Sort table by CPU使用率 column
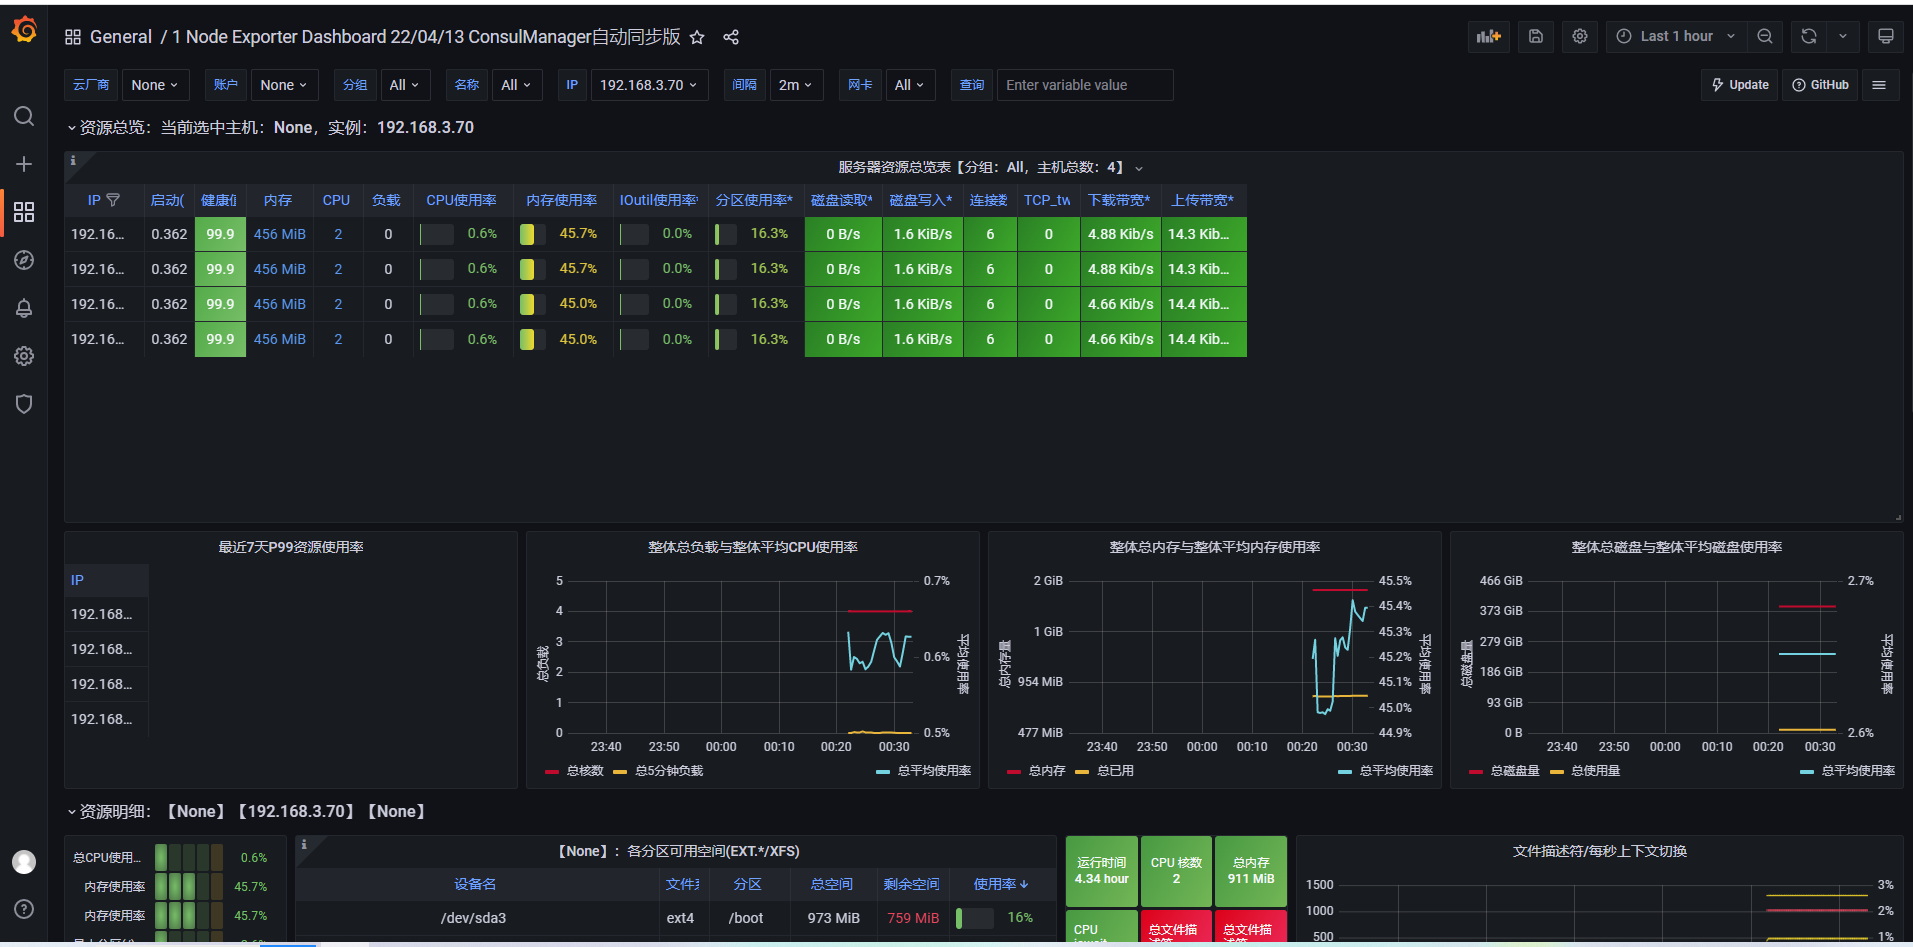 [461, 200]
